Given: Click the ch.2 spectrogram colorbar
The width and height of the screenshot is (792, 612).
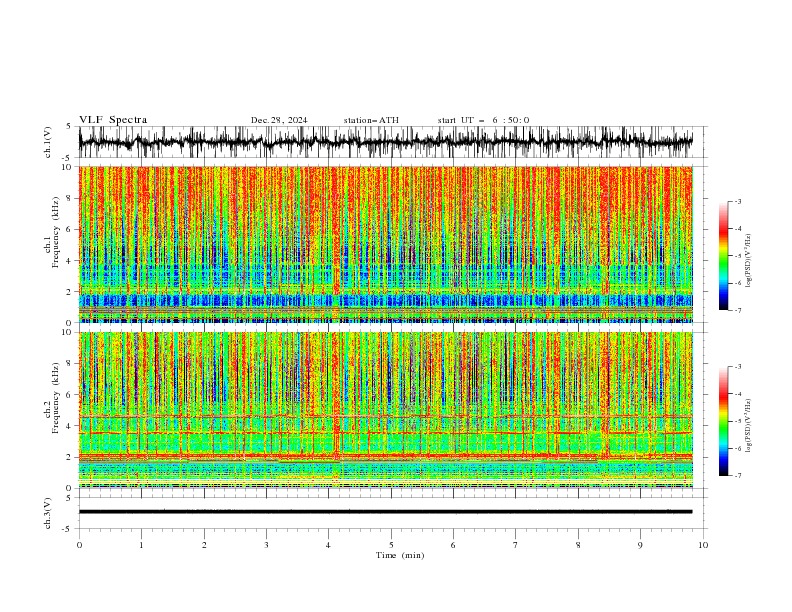Looking at the screenshot, I should tap(723, 421).
